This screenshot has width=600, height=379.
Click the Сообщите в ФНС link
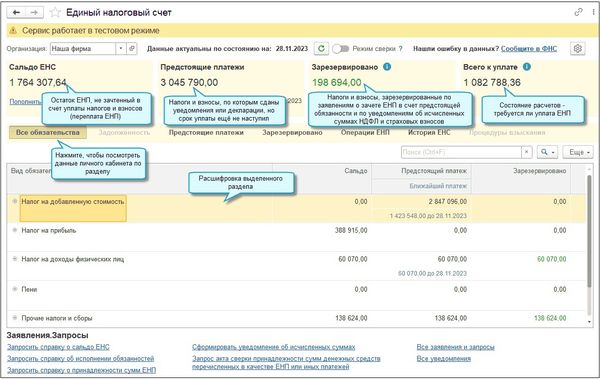[x=529, y=49]
